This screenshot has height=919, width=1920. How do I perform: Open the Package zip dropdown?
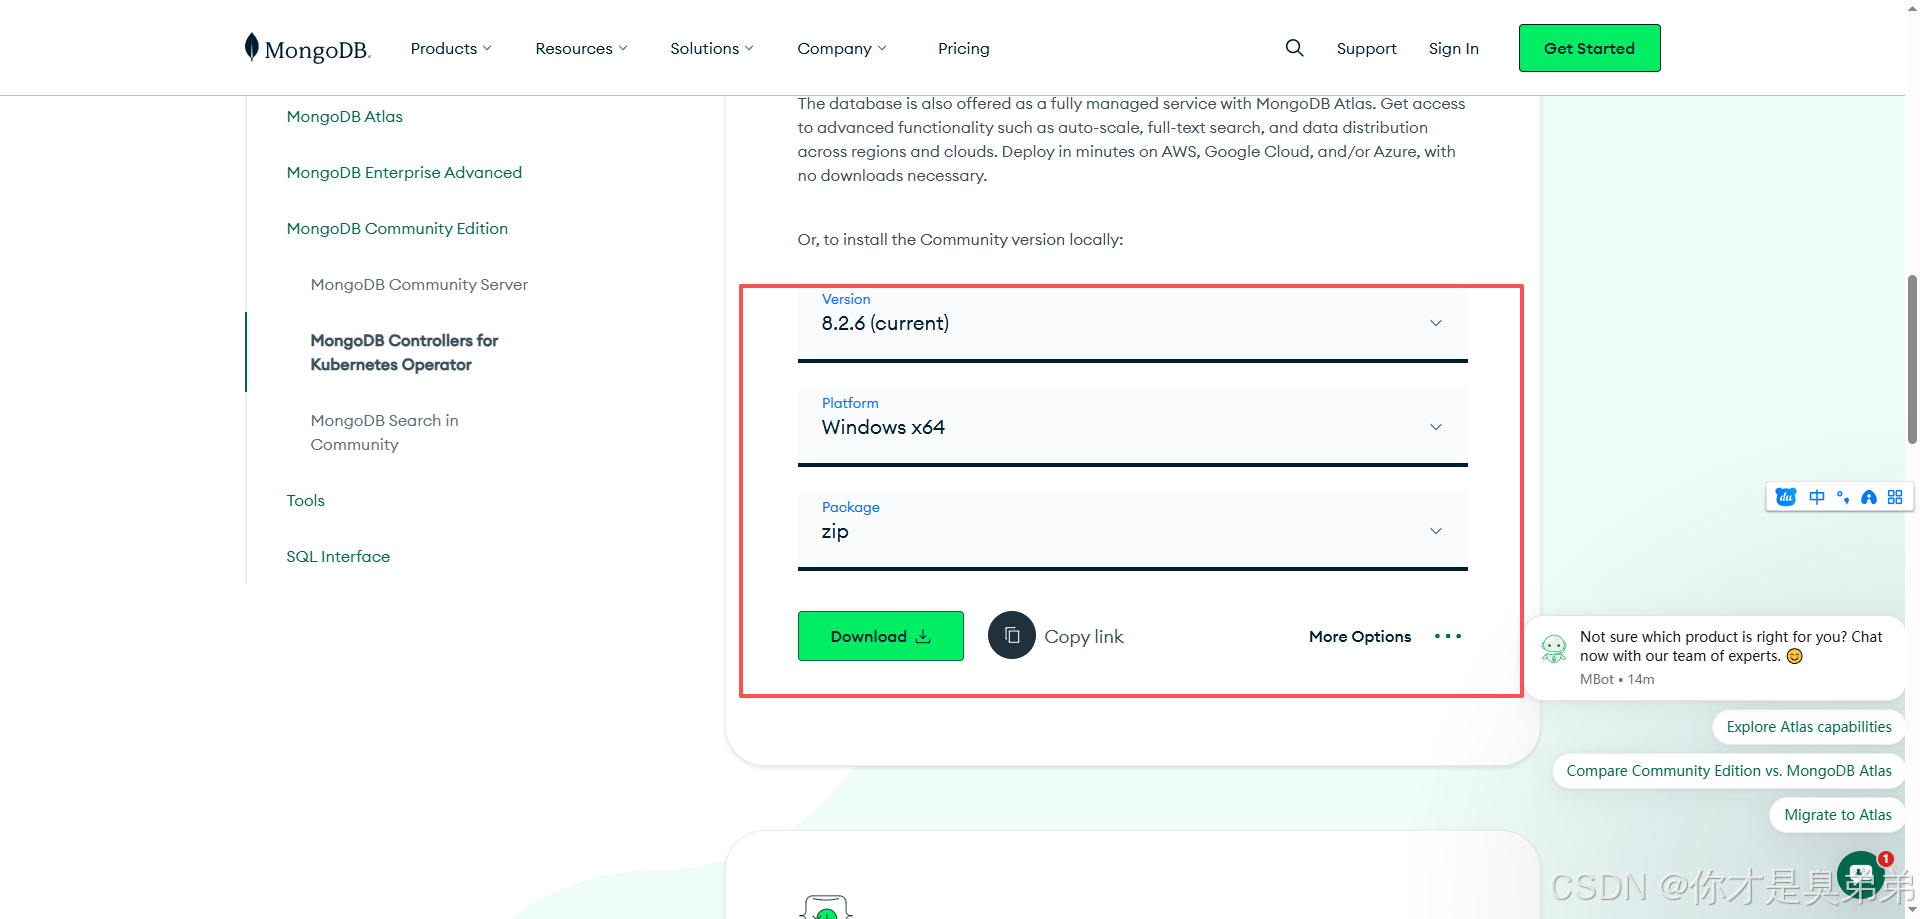(1132, 531)
